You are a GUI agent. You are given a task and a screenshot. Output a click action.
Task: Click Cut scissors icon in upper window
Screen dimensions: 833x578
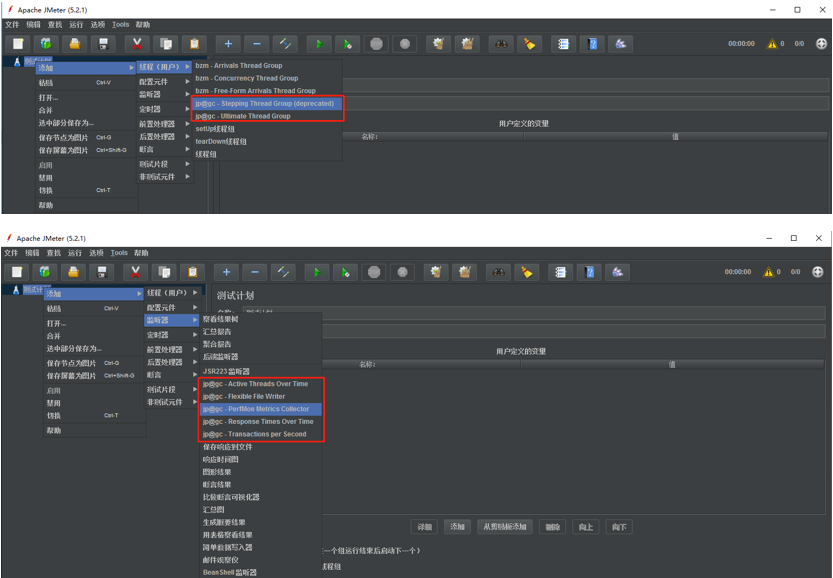click(137, 44)
